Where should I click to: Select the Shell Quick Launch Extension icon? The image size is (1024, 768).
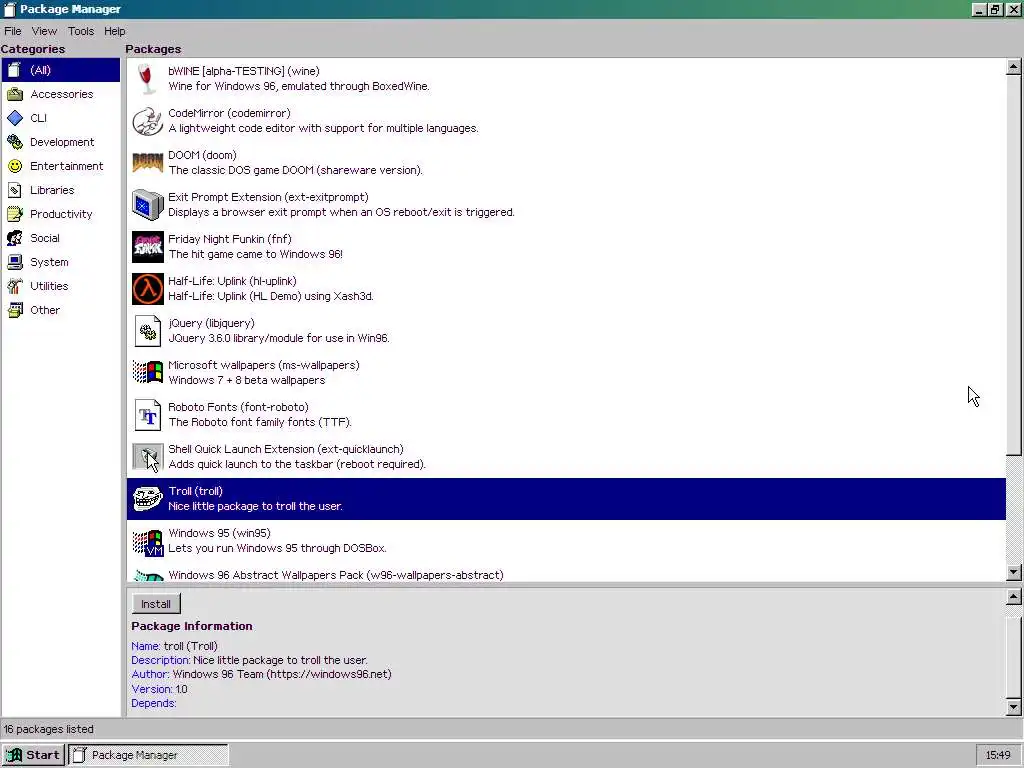point(148,457)
